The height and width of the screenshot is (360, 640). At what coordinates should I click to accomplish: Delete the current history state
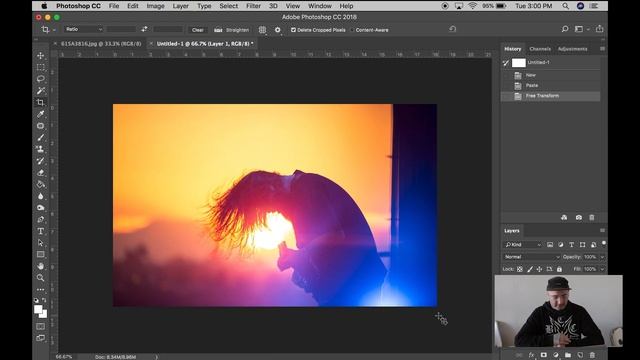tap(591, 218)
